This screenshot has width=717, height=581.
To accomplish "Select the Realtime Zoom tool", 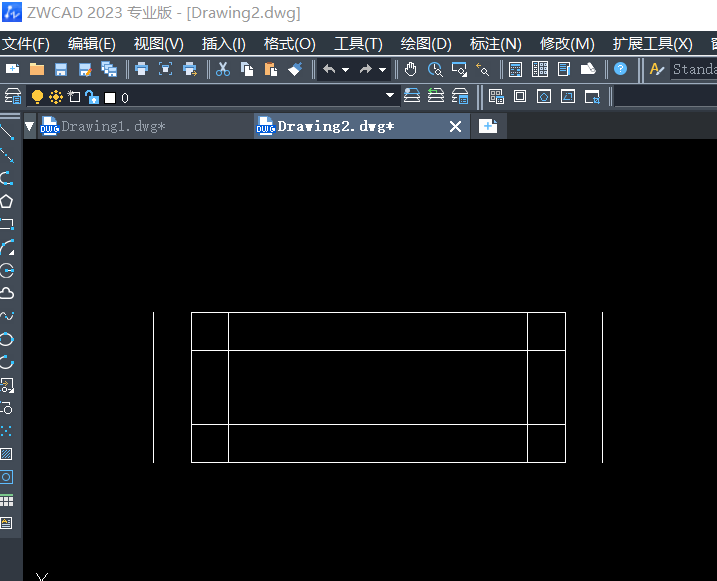I will tap(435, 69).
